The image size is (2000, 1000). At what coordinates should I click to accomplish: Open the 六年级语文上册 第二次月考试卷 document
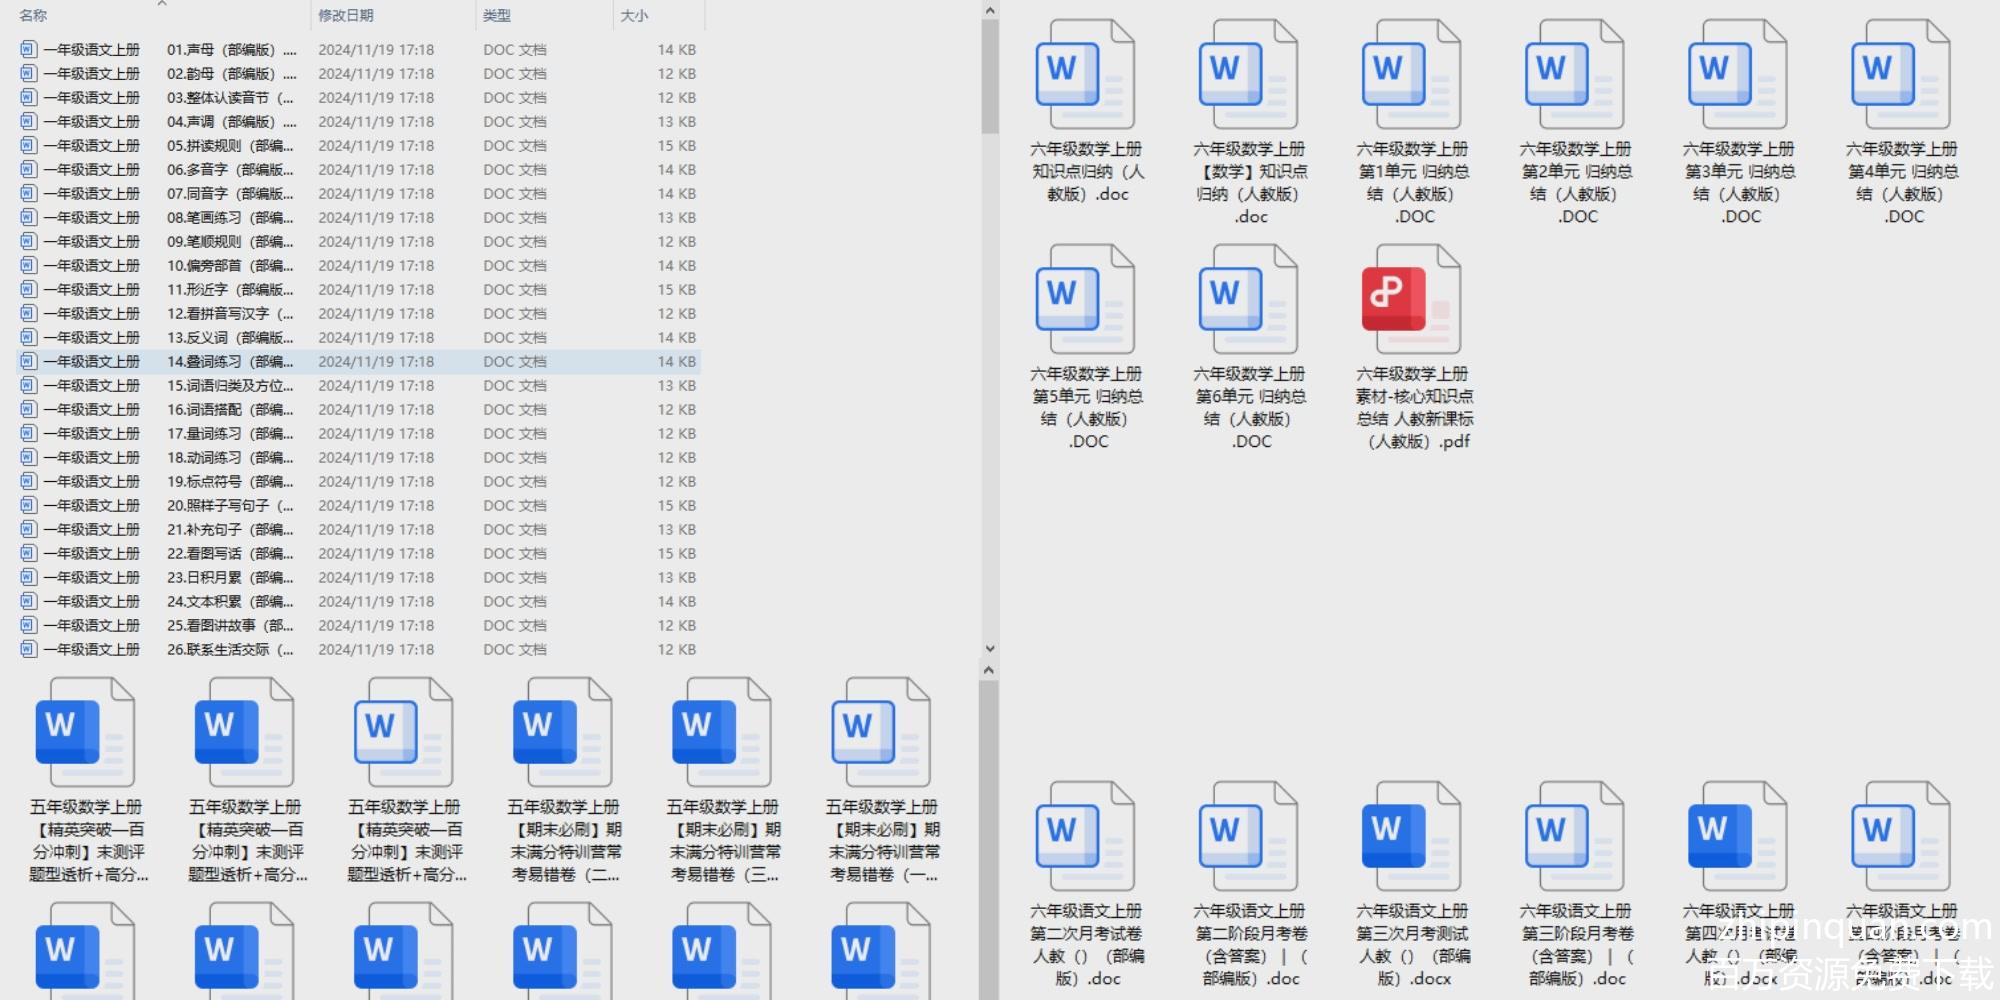(x=1085, y=837)
